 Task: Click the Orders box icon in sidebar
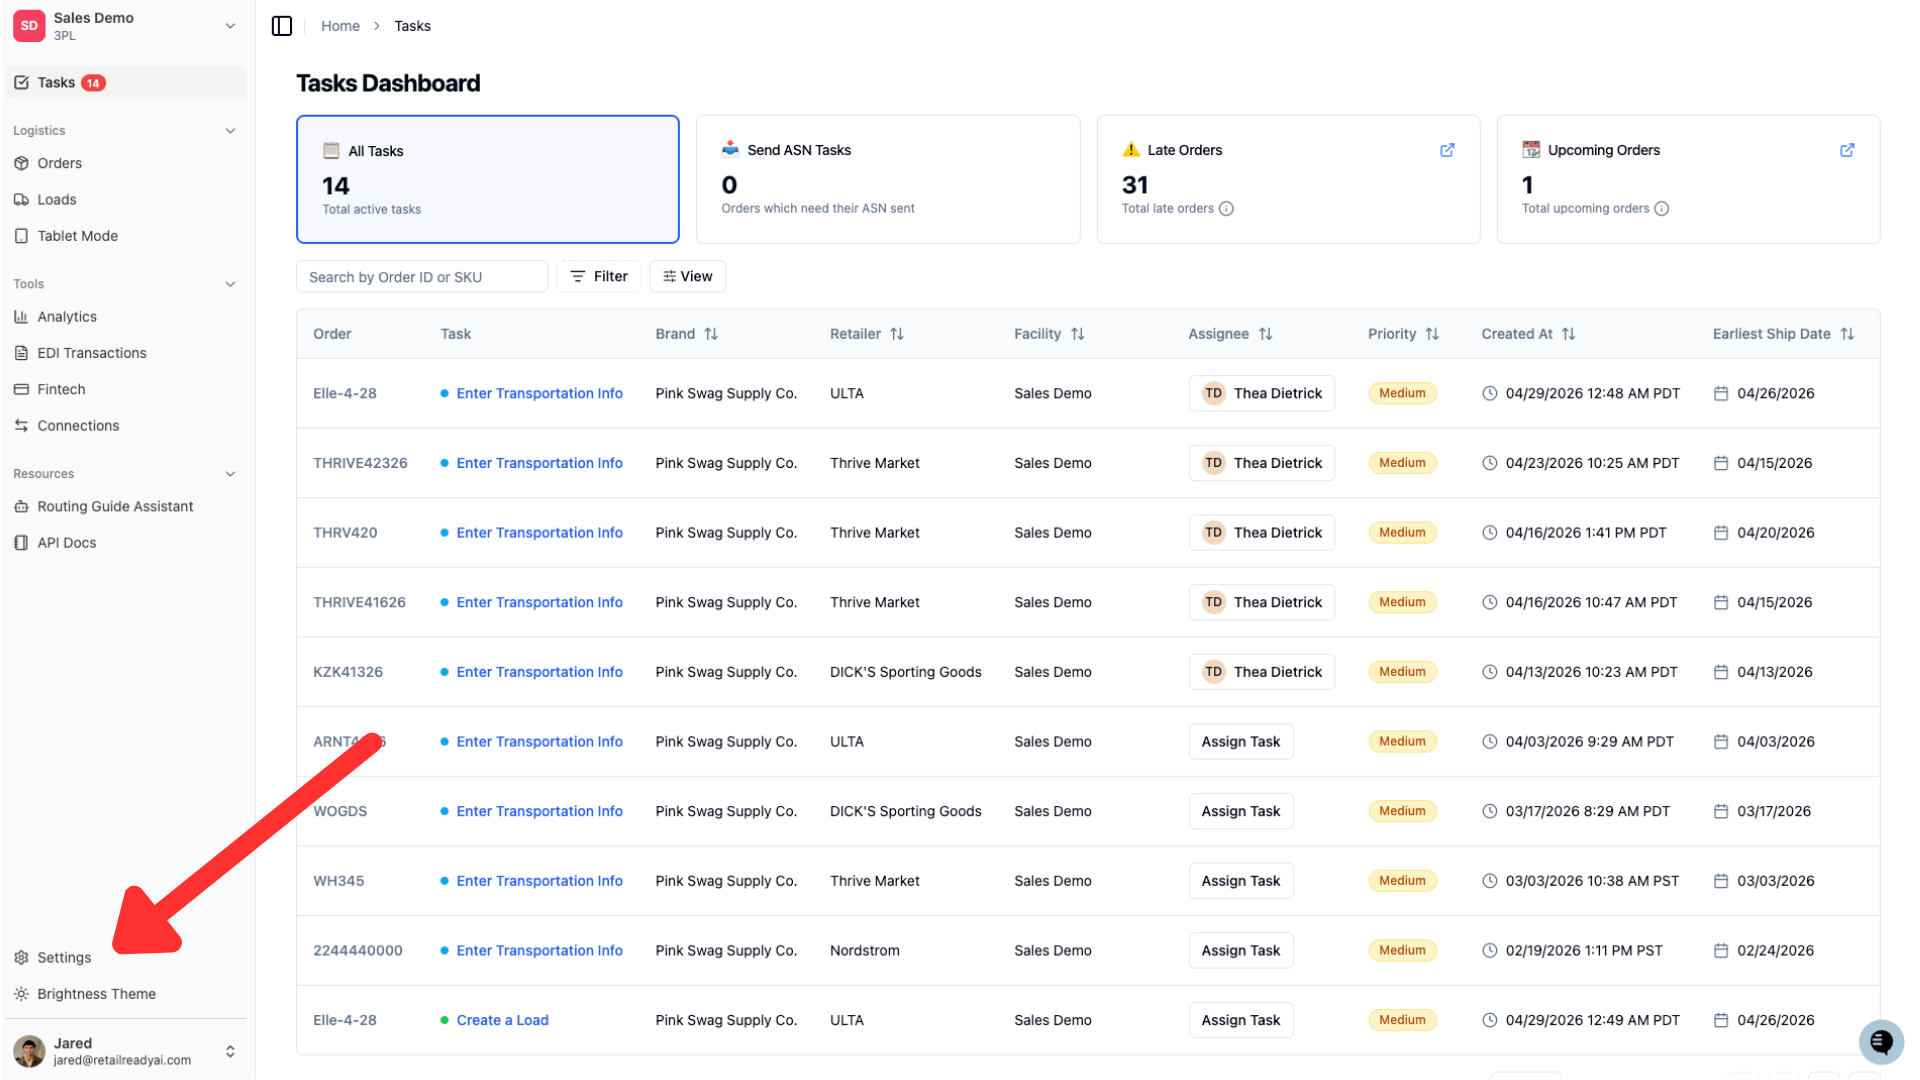click(21, 163)
